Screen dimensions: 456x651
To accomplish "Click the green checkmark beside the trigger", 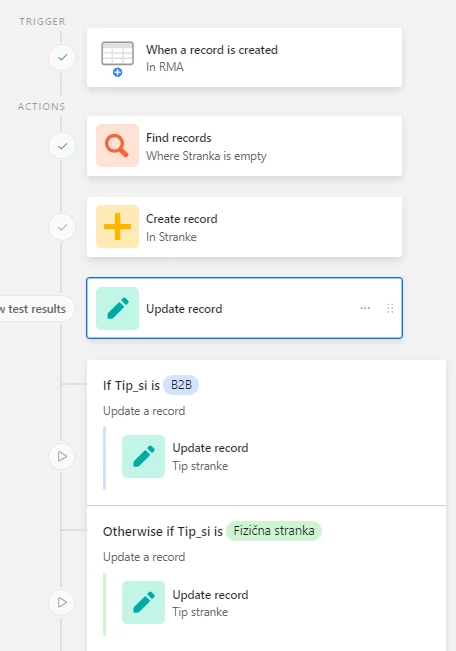I will click(62, 57).
